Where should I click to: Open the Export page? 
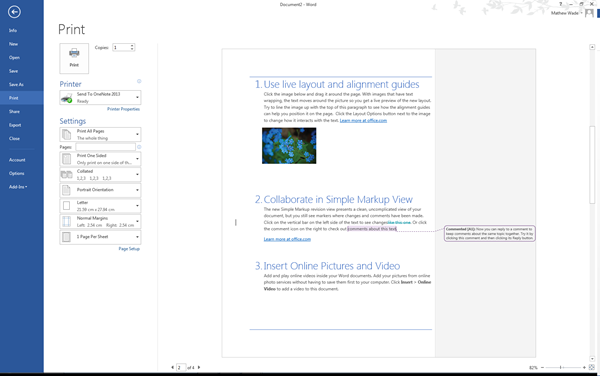(15, 125)
